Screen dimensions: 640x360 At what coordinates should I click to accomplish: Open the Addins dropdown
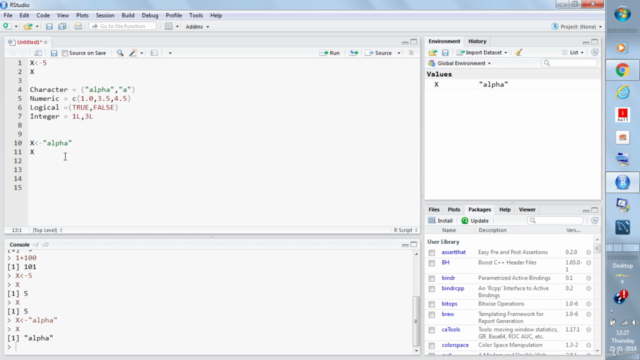click(197, 27)
